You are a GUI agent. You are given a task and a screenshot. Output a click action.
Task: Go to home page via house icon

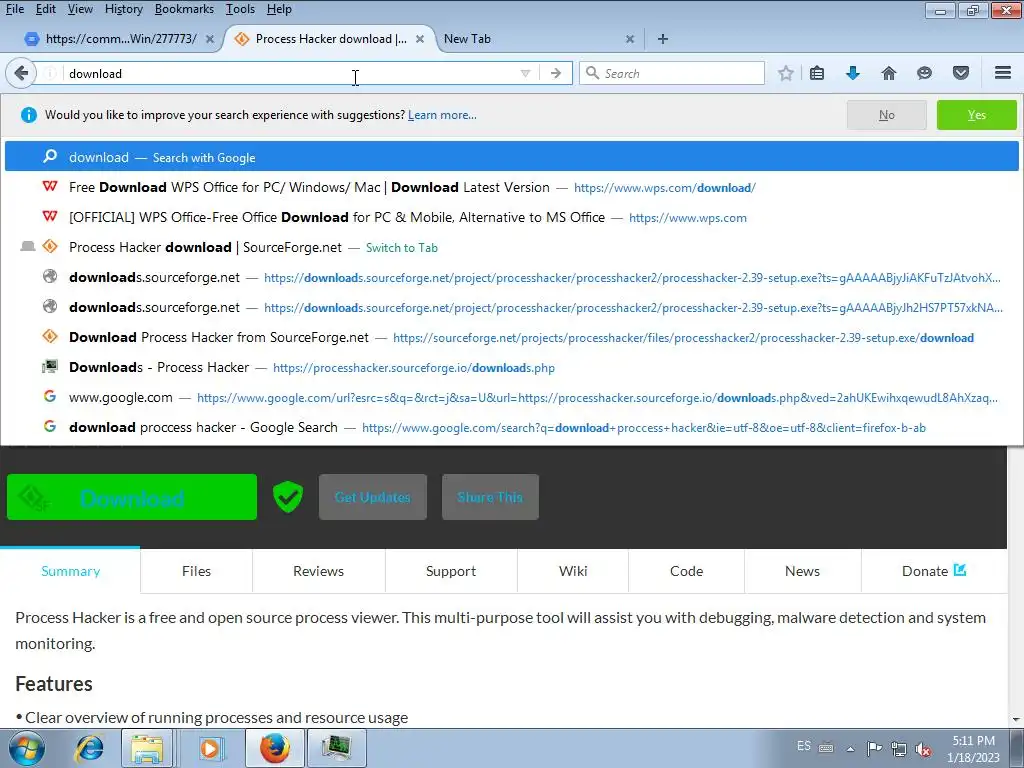pos(889,73)
